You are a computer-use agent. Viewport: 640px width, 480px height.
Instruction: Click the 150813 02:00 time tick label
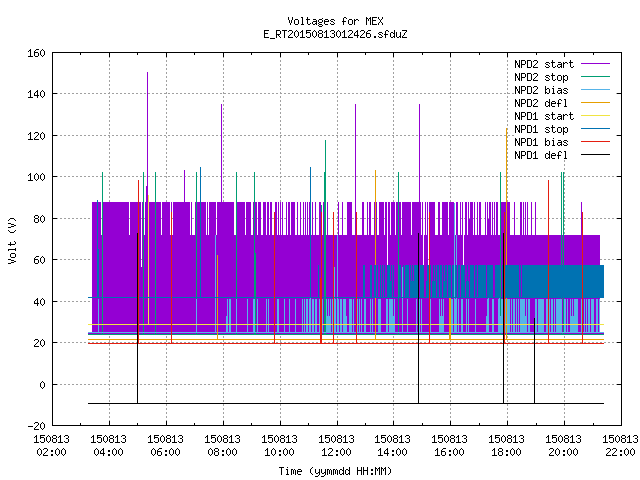[51, 445]
